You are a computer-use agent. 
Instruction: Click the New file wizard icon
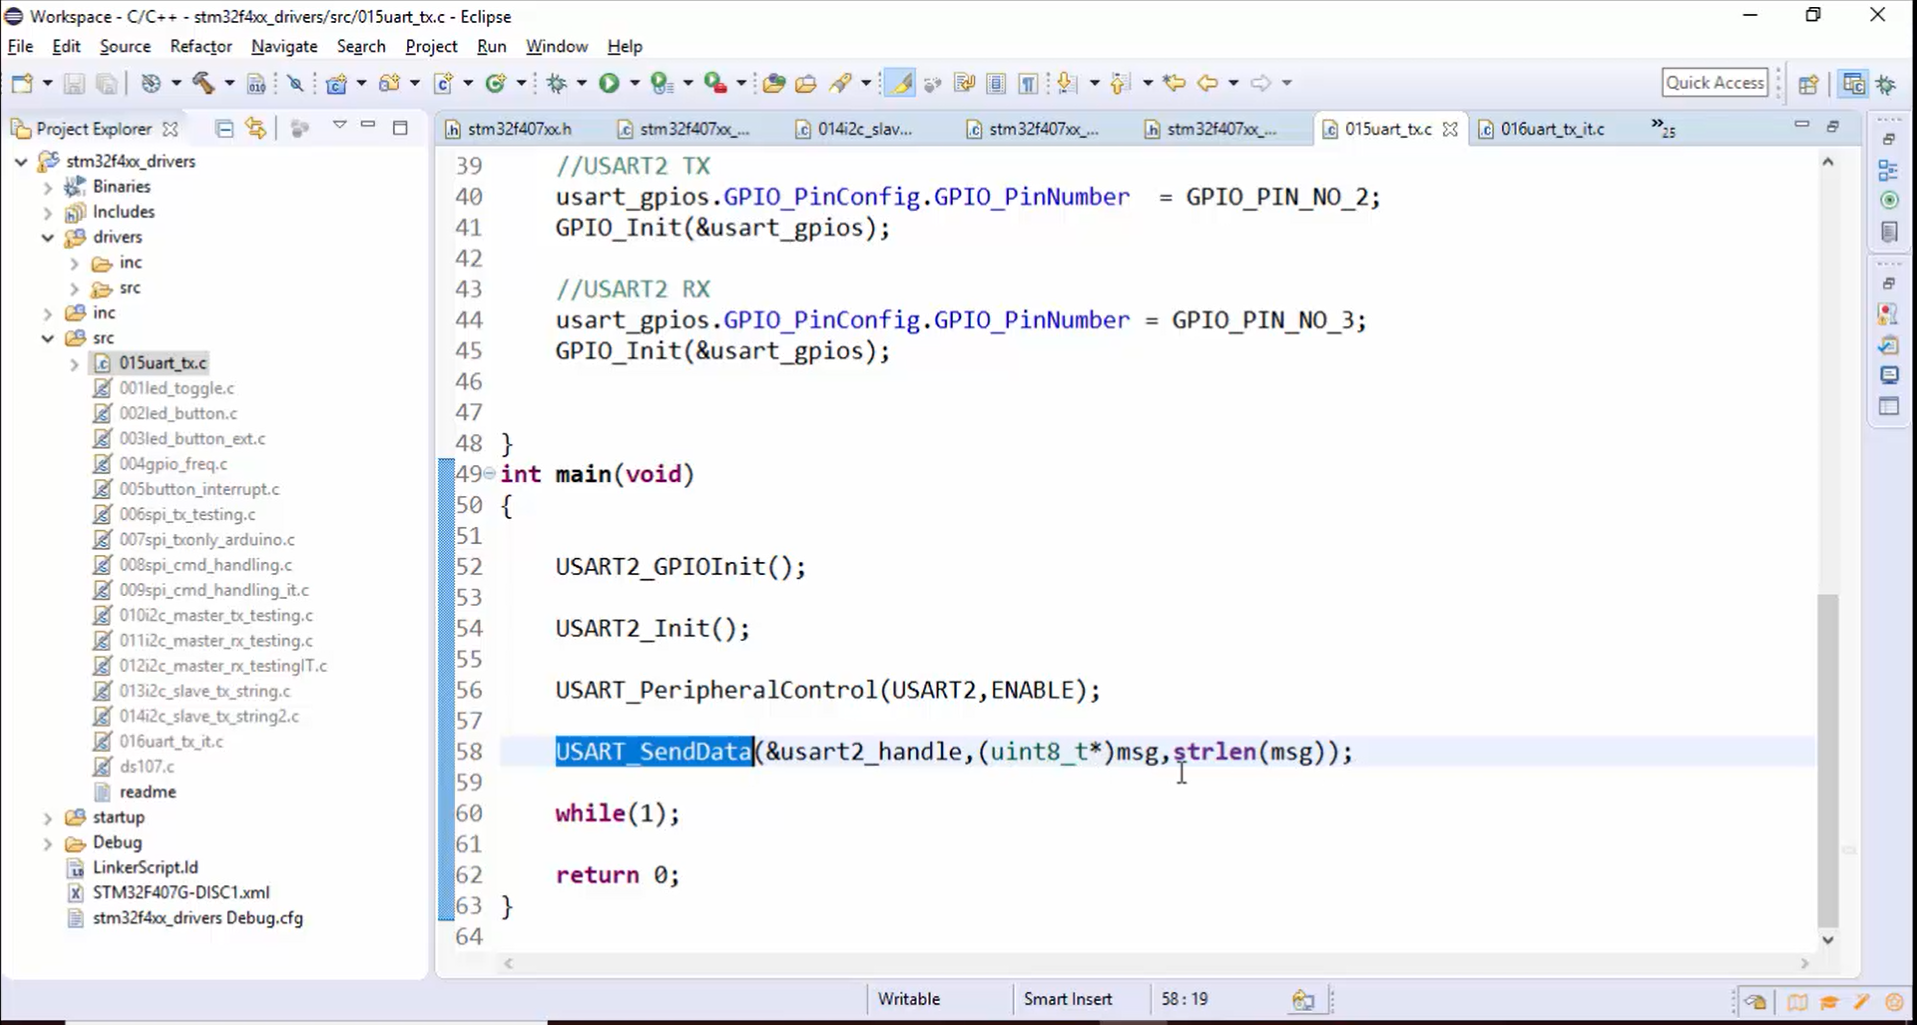coord(22,84)
